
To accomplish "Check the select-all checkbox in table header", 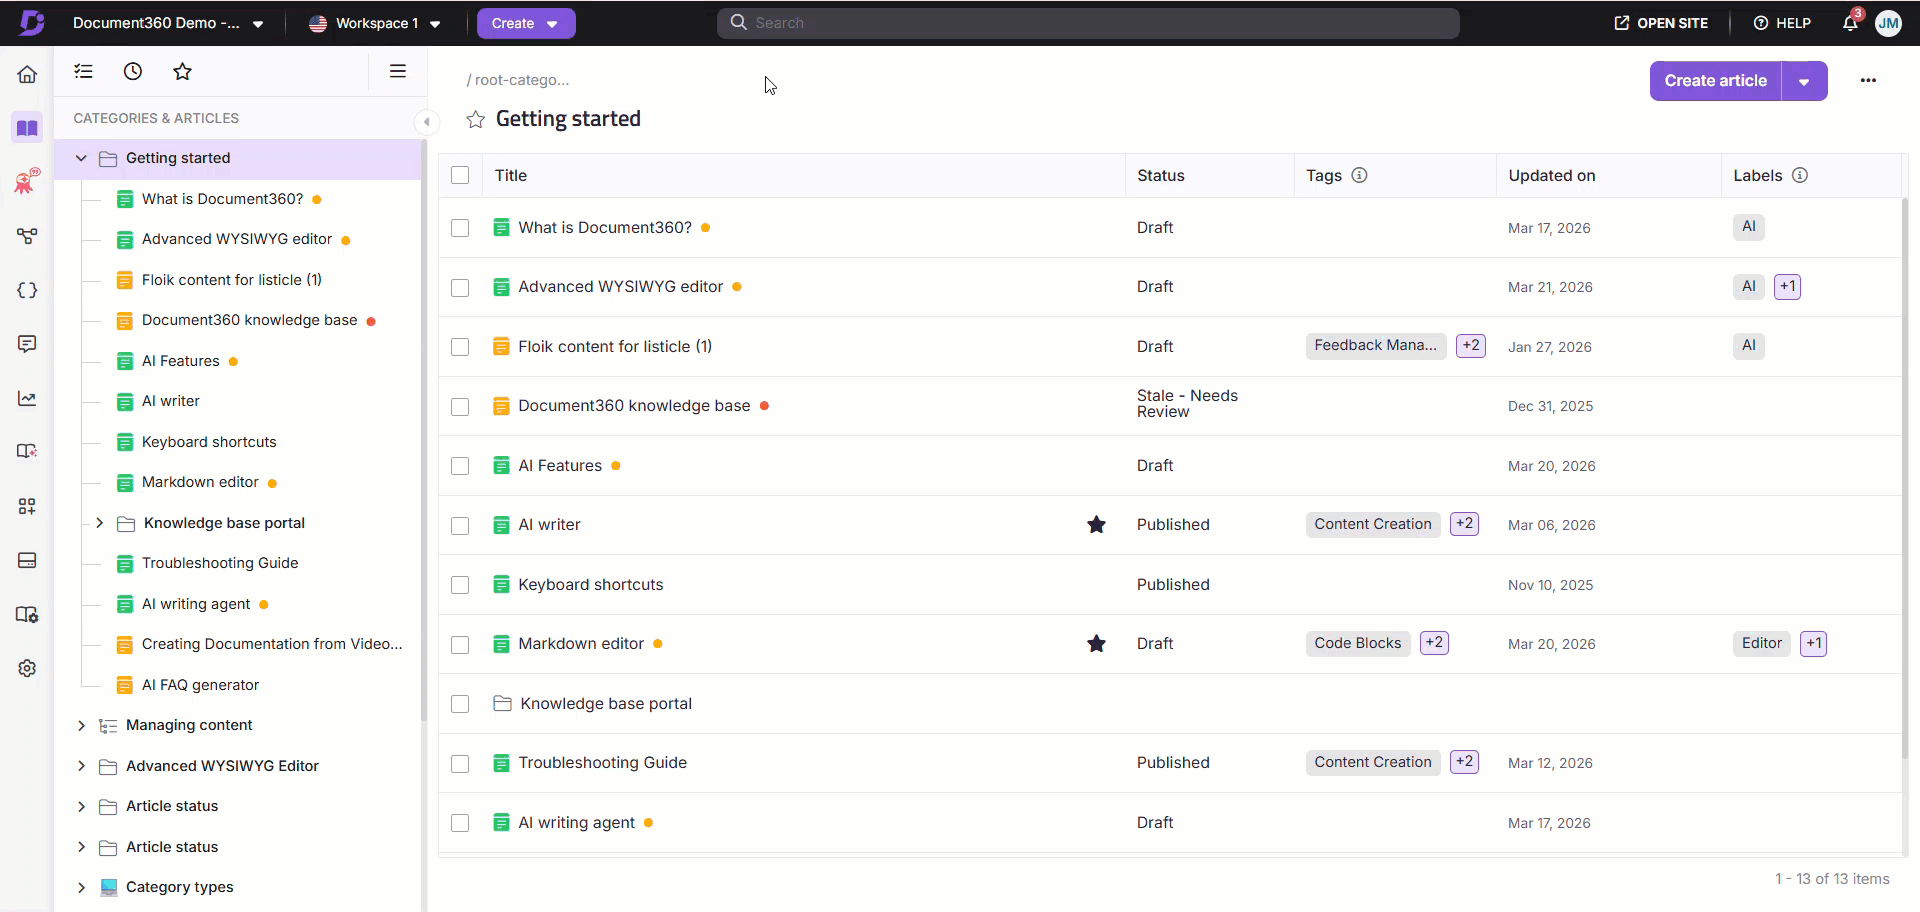I will pyautogui.click(x=460, y=175).
